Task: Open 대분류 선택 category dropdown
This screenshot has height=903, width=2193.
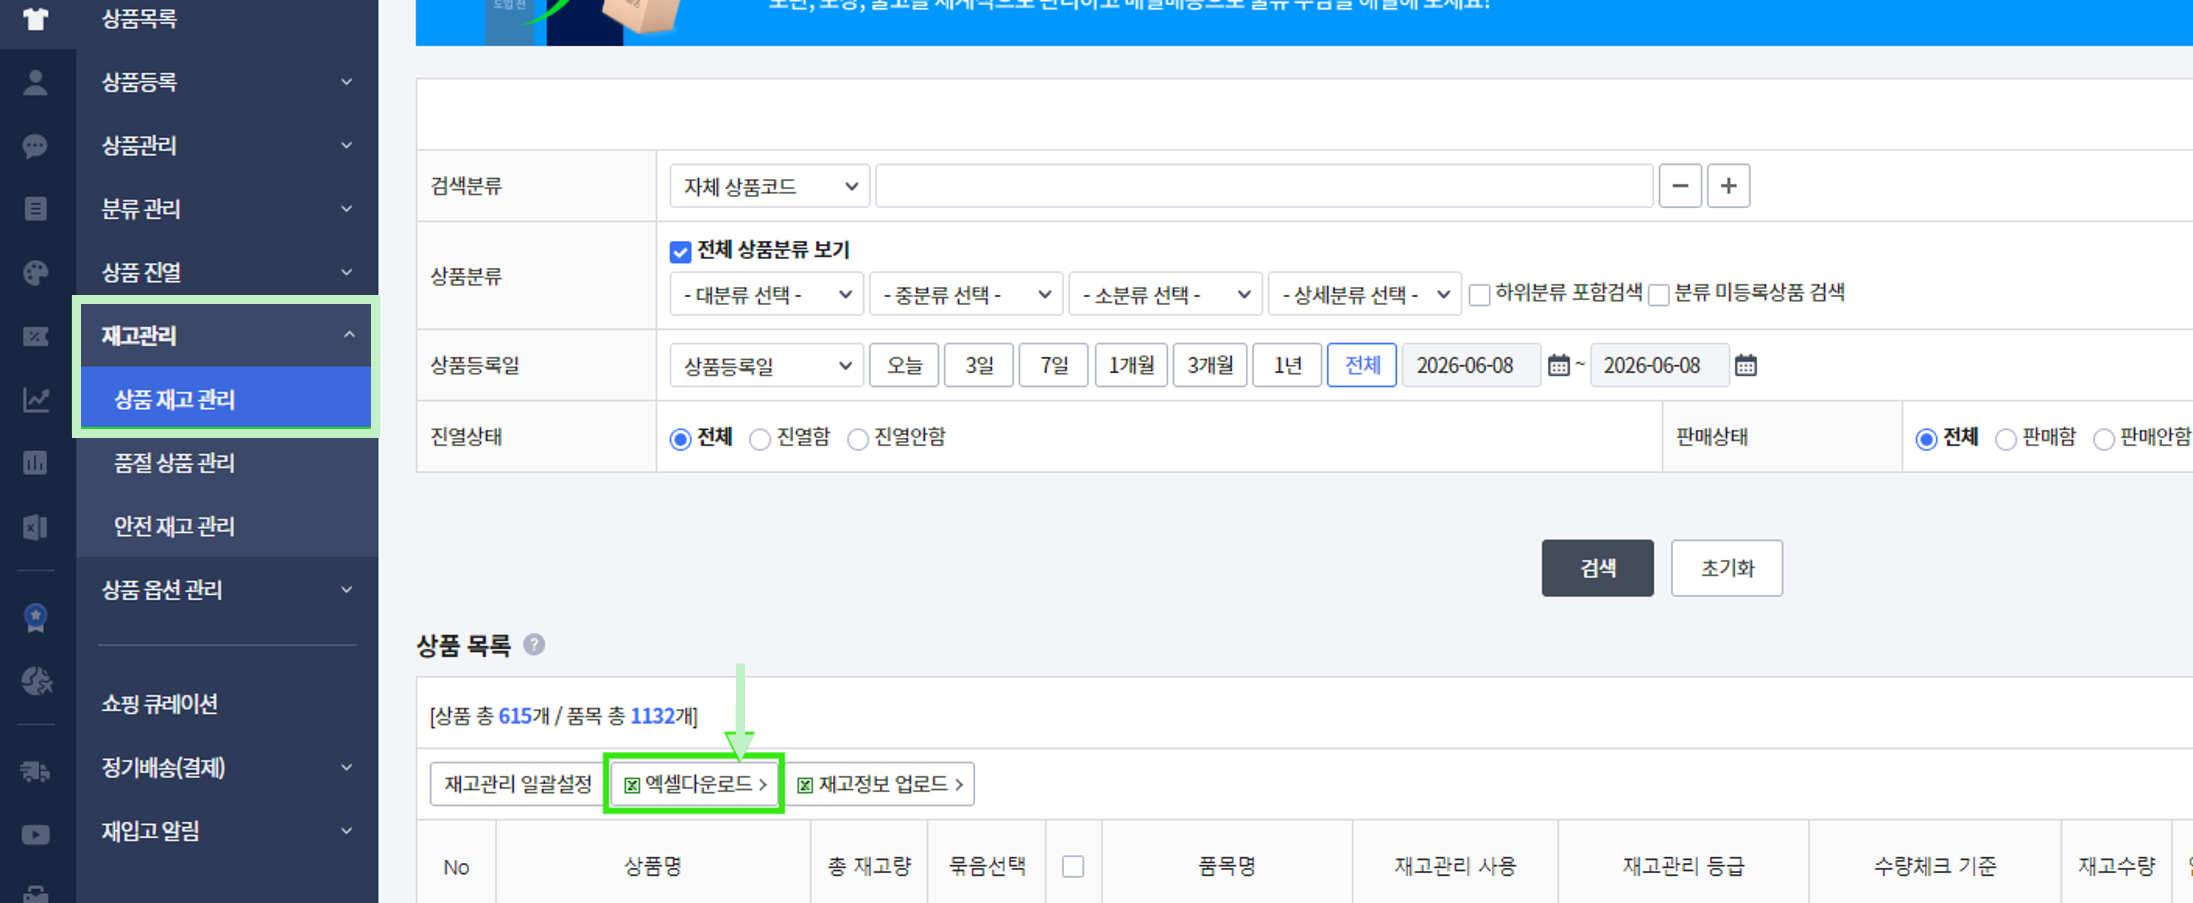Action: (x=766, y=294)
